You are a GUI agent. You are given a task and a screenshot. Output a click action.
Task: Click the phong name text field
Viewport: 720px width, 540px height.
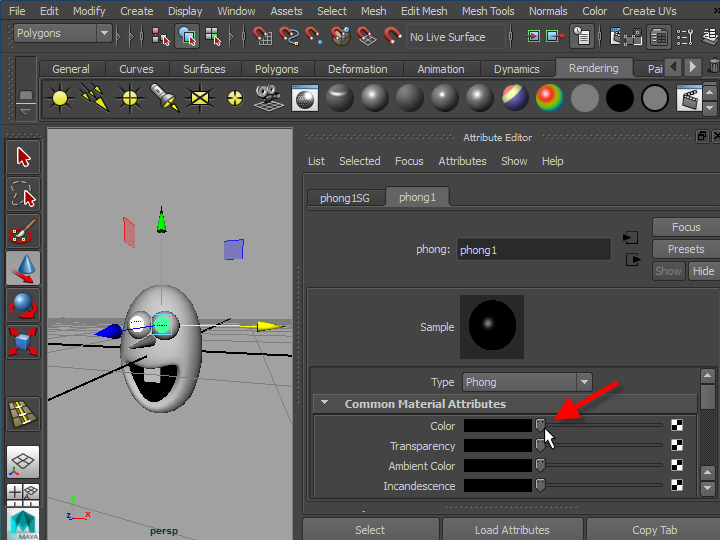(x=533, y=250)
